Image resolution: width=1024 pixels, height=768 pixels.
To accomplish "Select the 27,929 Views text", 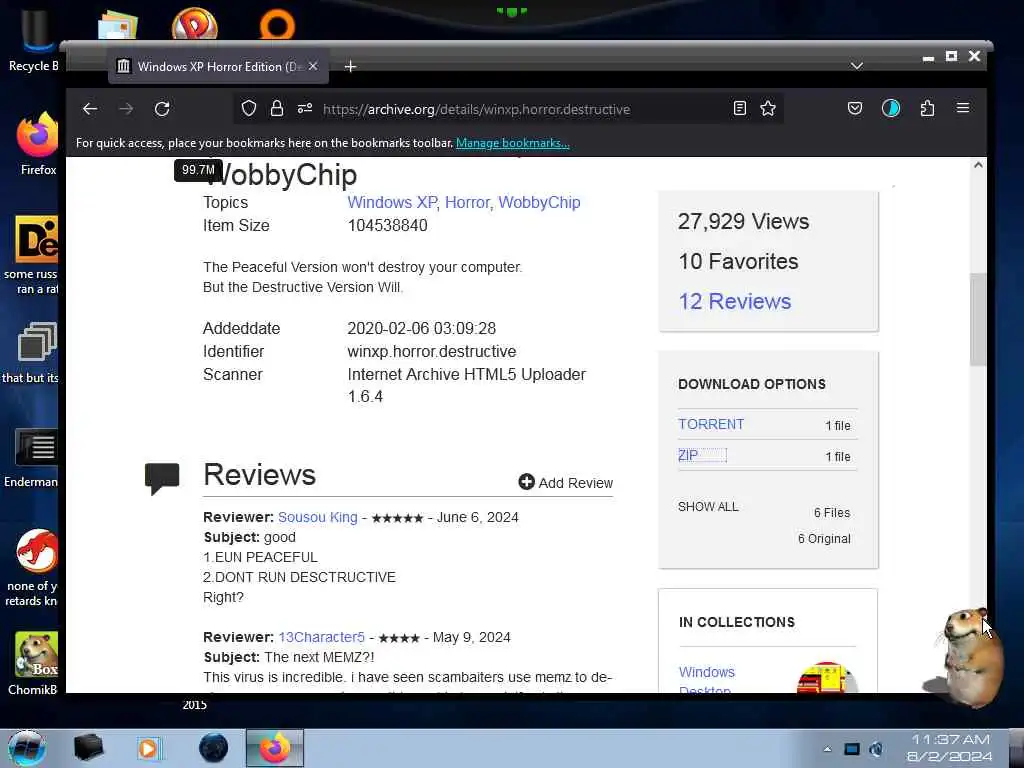I will tap(743, 221).
